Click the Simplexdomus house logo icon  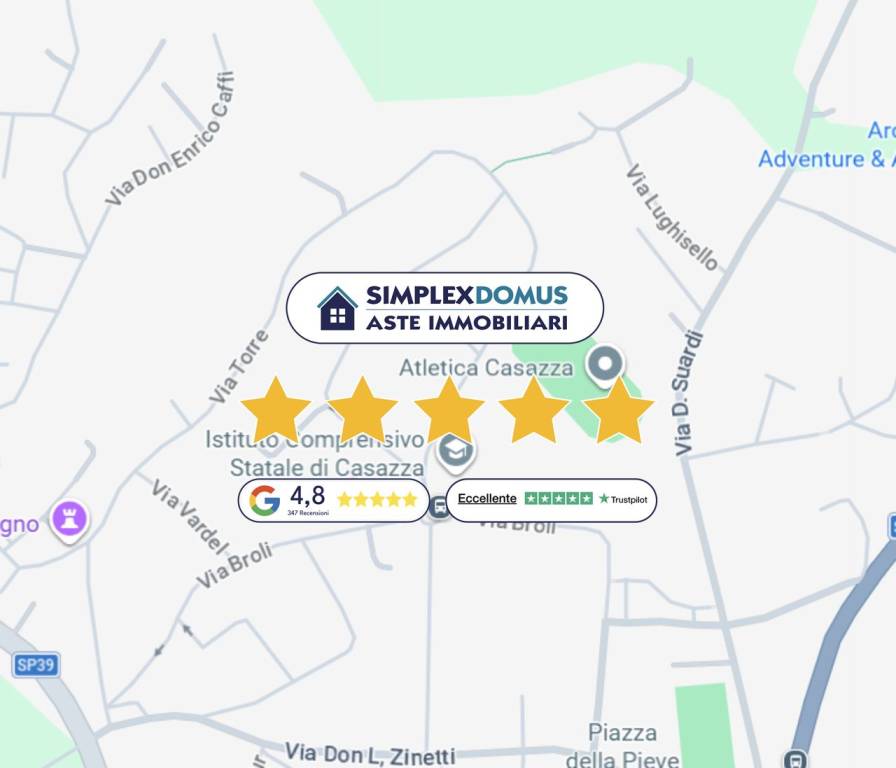pyautogui.click(x=337, y=309)
